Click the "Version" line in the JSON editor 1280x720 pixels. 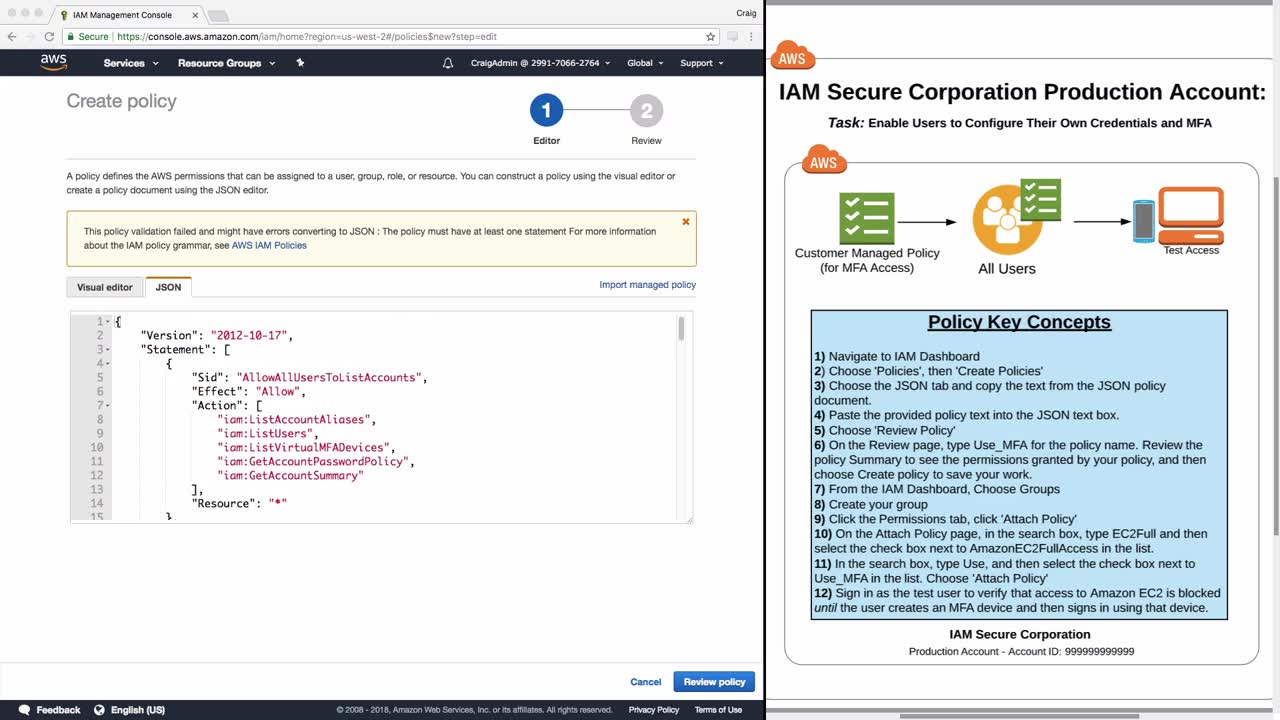[217, 336]
